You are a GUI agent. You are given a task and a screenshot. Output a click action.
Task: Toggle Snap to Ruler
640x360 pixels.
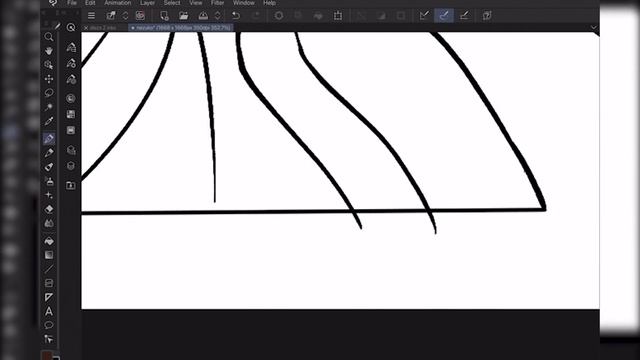pos(424,16)
